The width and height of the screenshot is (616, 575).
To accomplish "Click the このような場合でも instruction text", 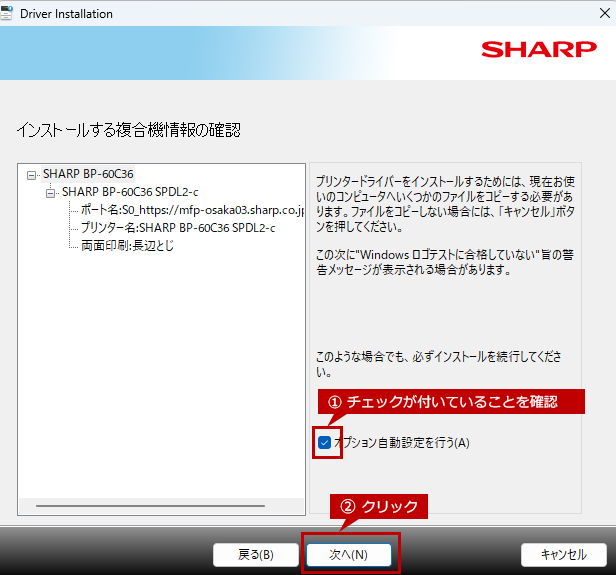I will [438, 364].
